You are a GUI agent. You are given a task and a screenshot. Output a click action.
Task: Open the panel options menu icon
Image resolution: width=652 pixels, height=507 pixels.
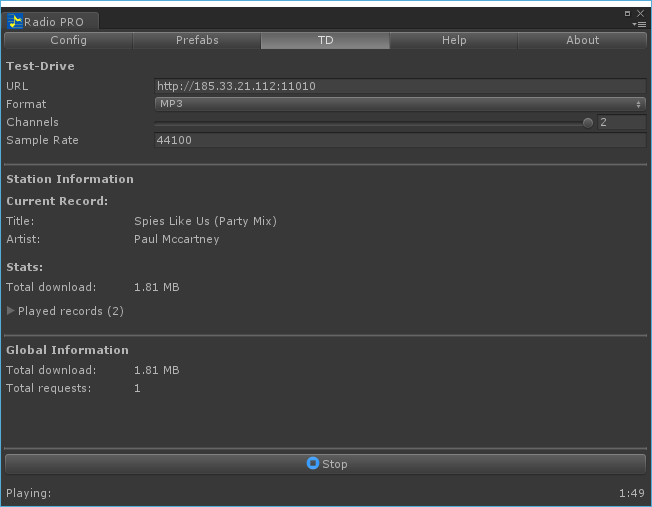click(640, 24)
